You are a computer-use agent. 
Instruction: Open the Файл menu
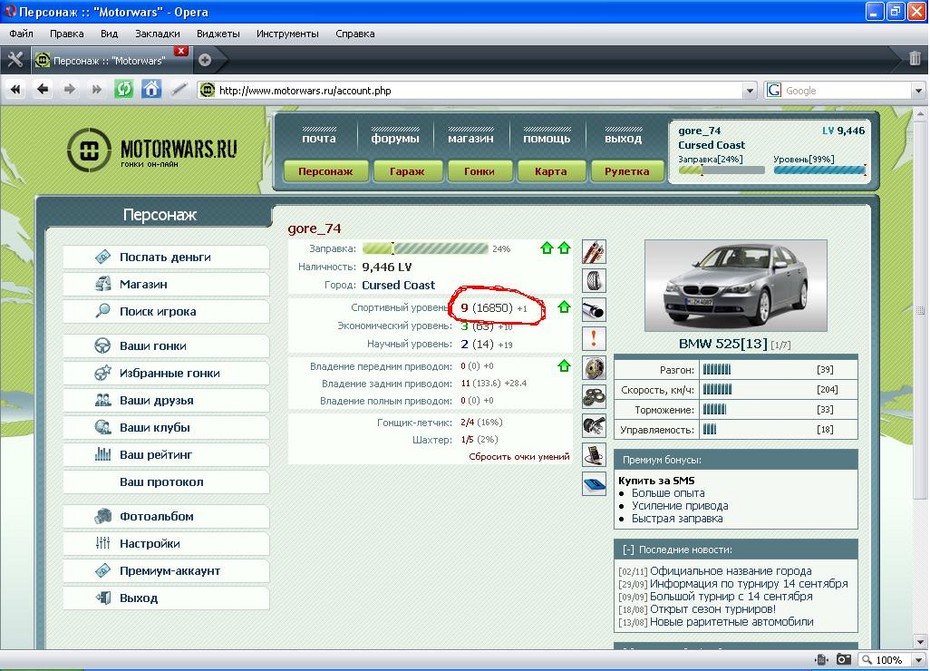point(21,34)
